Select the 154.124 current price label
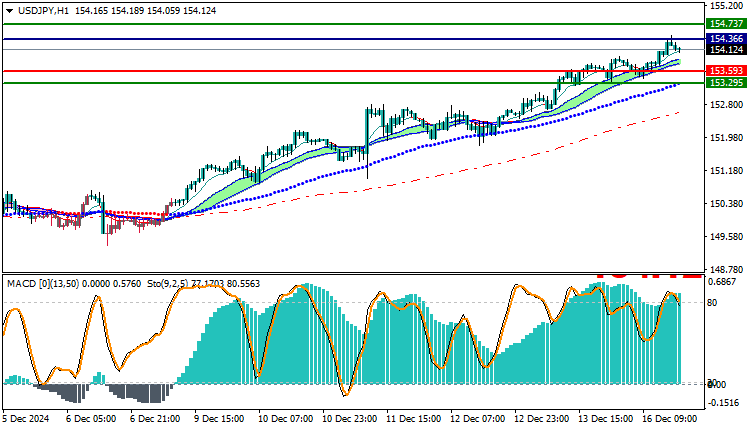Image resolution: width=750 pixels, height=430 pixels. [x=727, y=50]
